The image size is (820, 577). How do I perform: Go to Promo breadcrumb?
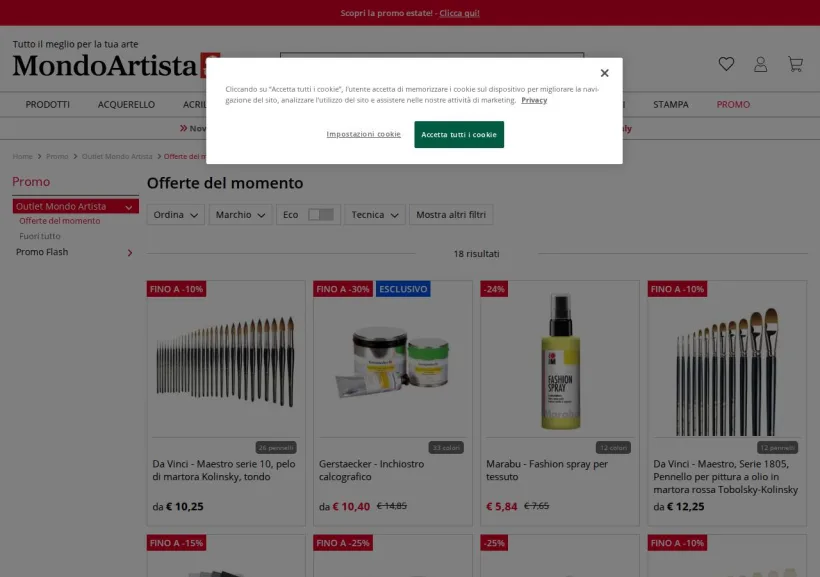[57, 156]
